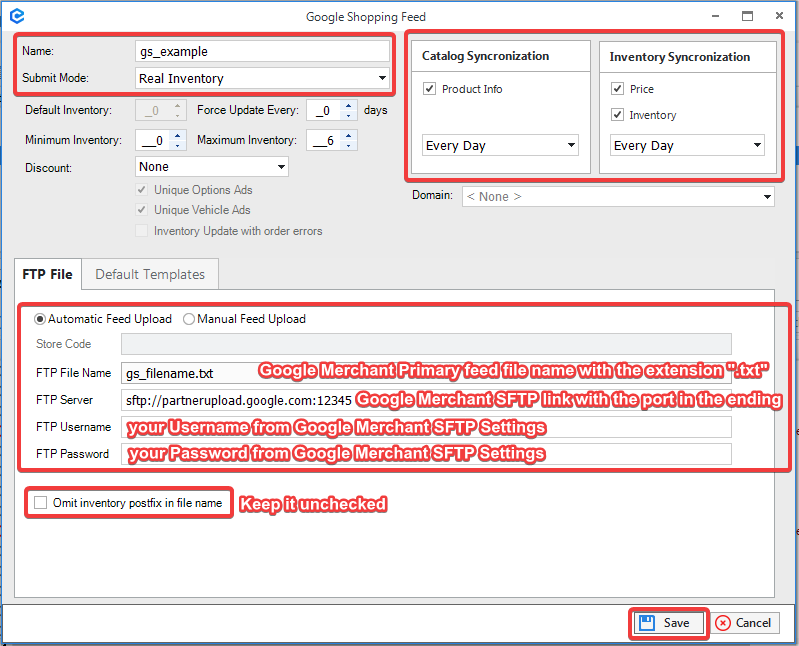Click the Cancel button
This screenshot has height=646, width=799.
click(745, 623)
